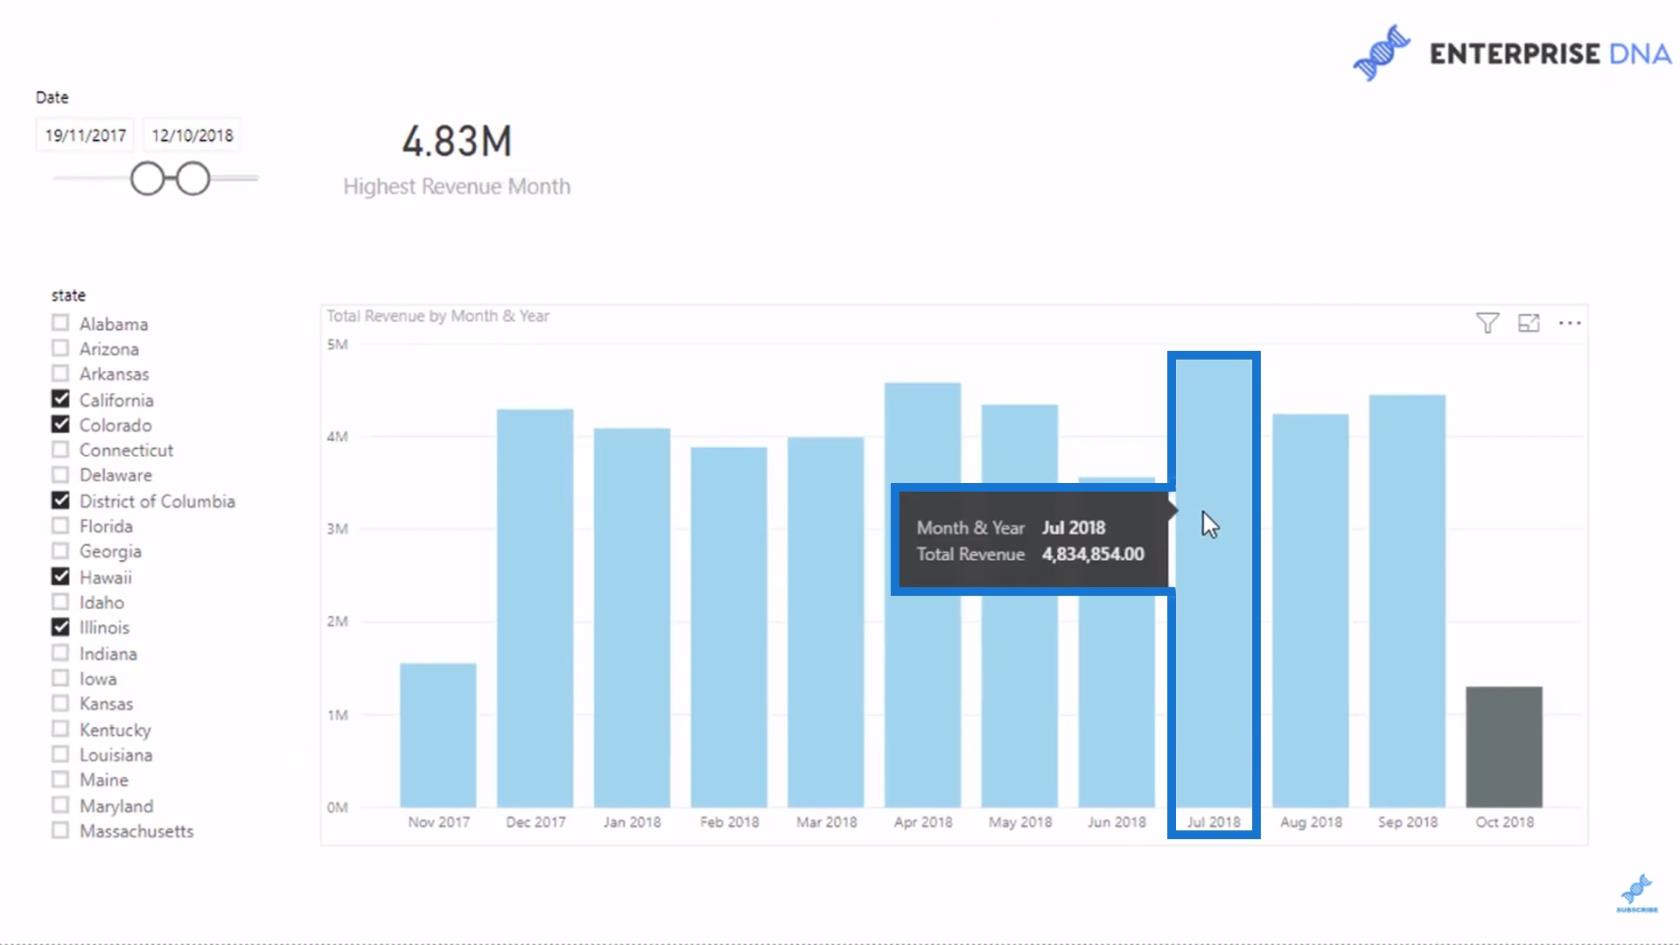The height and width of the screenshot is (945, 1680).
Task: Check the Indiana checkbox
Action: point(61,653)
